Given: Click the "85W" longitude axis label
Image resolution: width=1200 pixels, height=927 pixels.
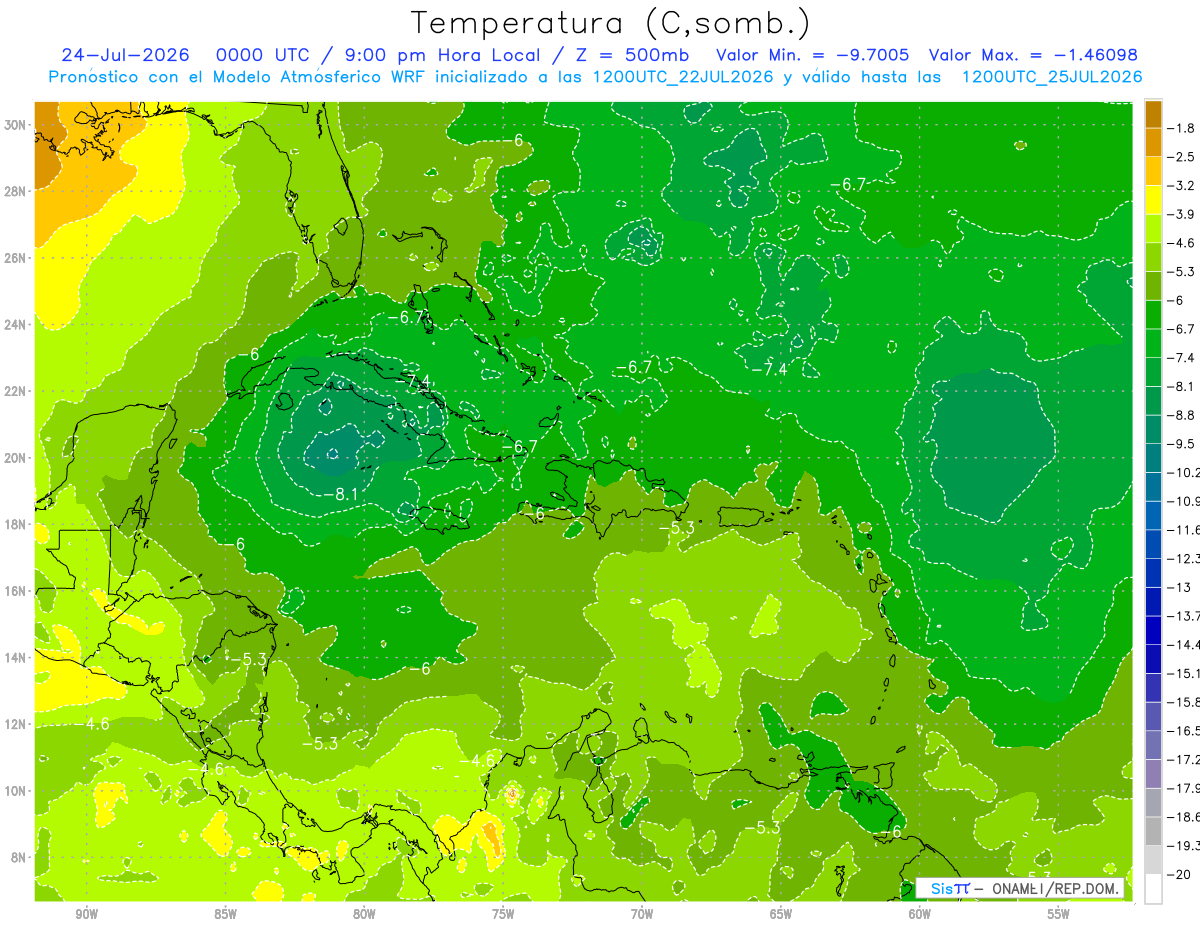Looking at the screenshot, I should pyautogui.click(x=225, y=914).
